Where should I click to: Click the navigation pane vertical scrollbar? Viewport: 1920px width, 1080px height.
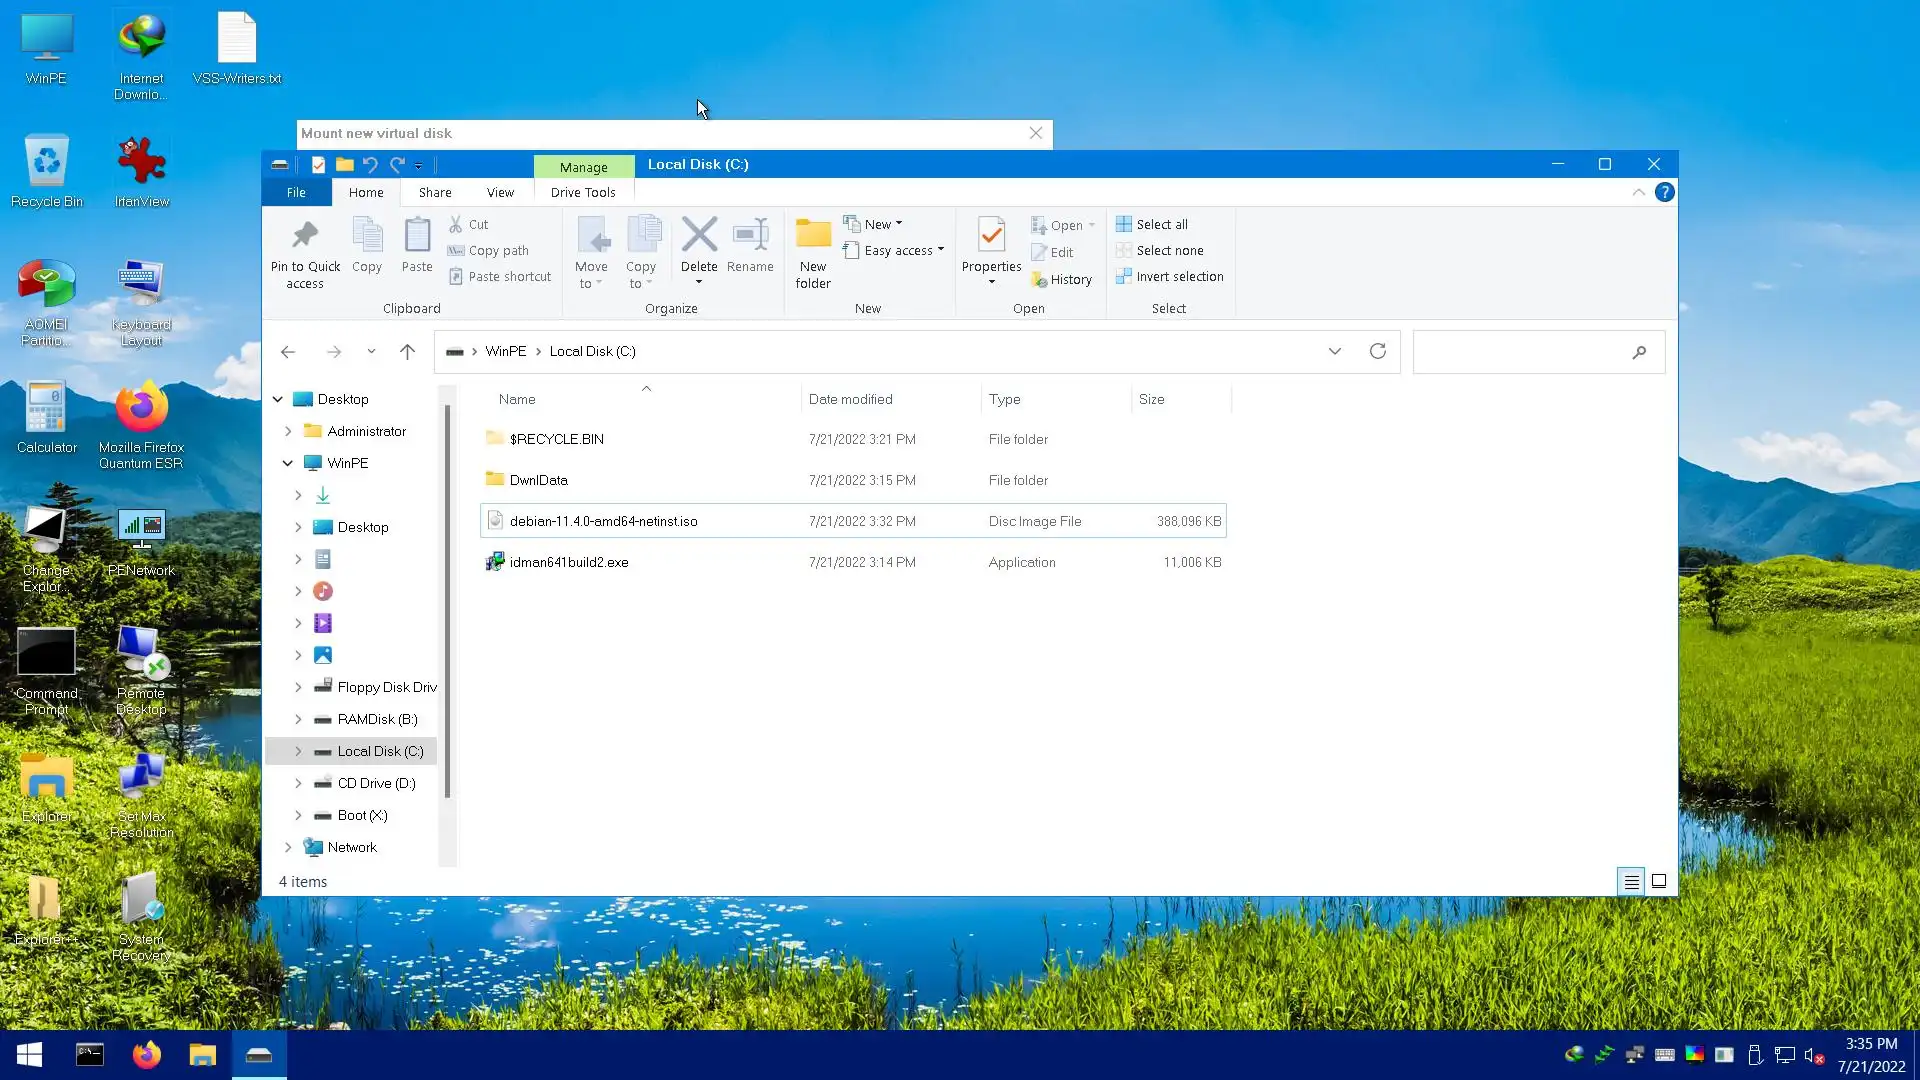(x=447, y=600)
